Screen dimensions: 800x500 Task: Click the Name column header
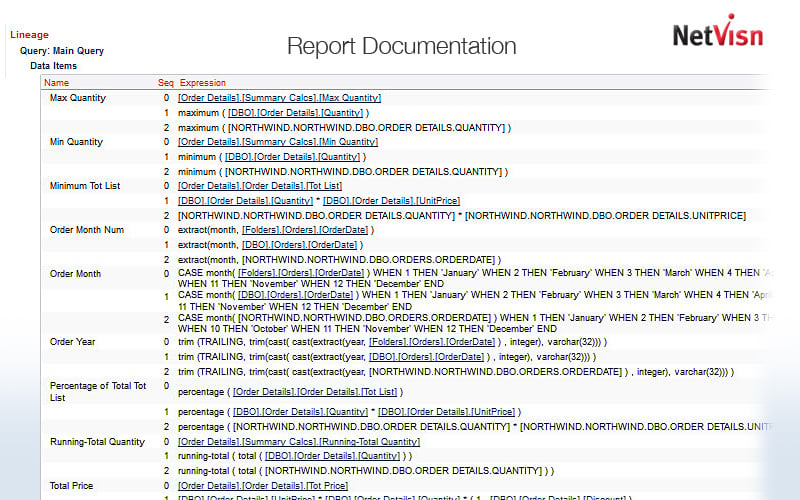(56, 83)
